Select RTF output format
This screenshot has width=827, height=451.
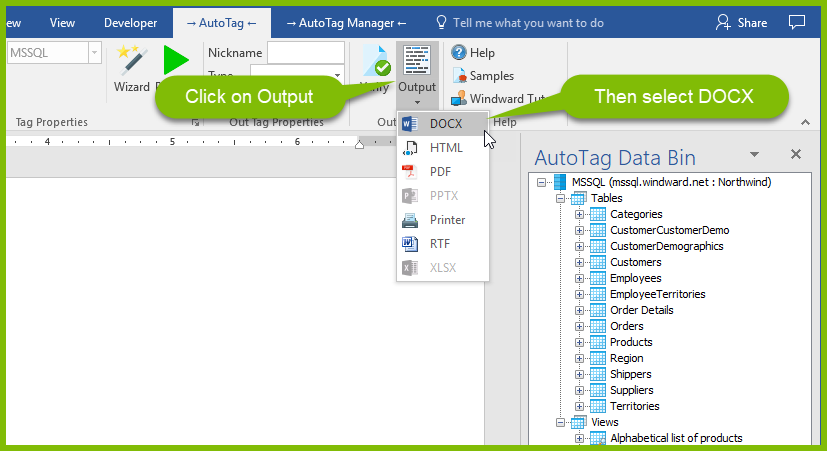coord(443,244)
